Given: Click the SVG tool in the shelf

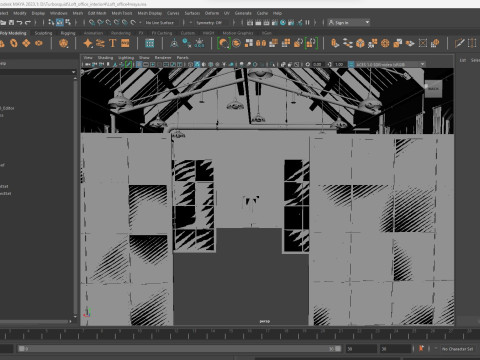Looking at the screenshot, I should [125, 43].
